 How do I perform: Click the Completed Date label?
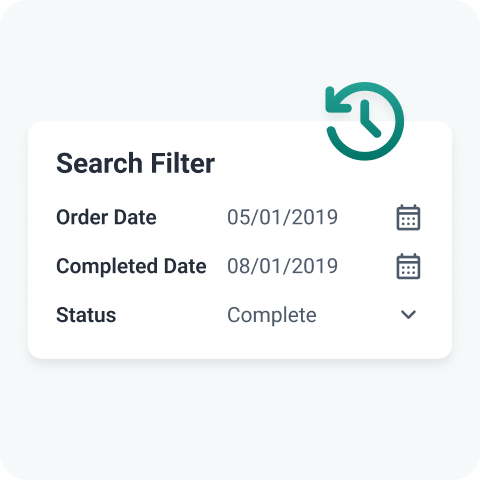[x=131, y=266]
